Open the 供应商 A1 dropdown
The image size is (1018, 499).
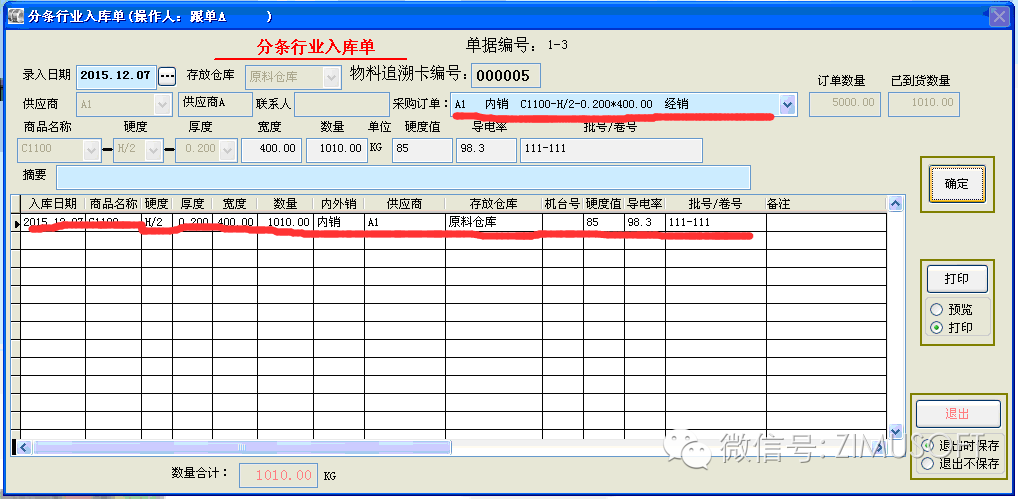click(162, 104)
